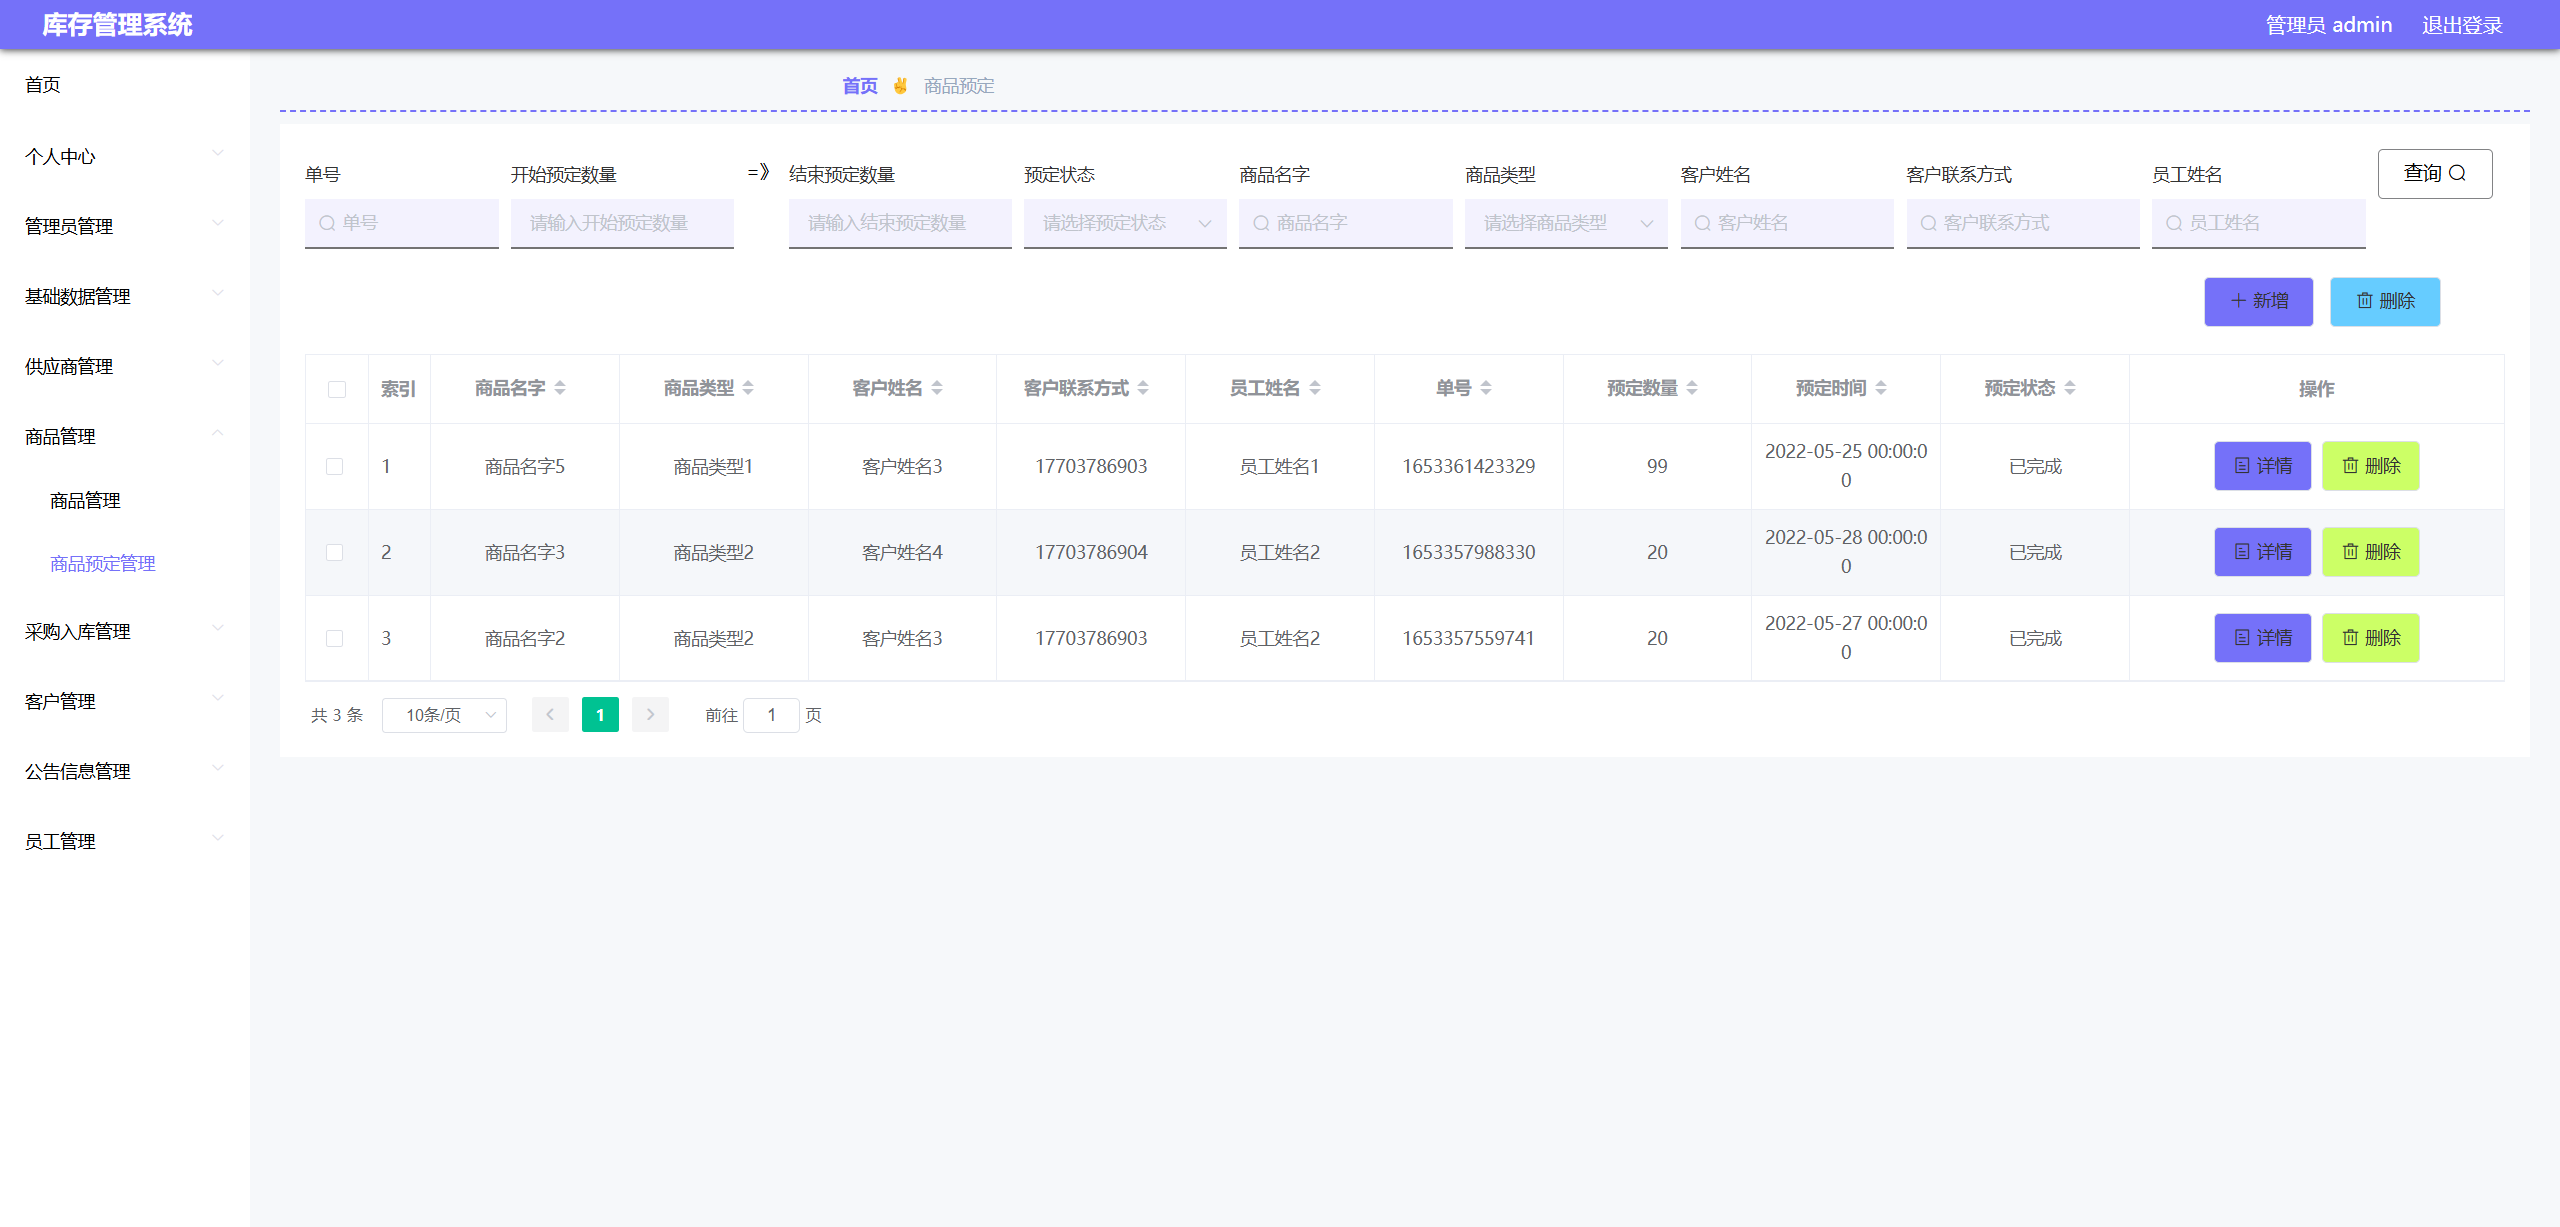2560x1227 pixels.
Task: Click 详情 button for order 1653357988330
Action: tap(2262, 552)
